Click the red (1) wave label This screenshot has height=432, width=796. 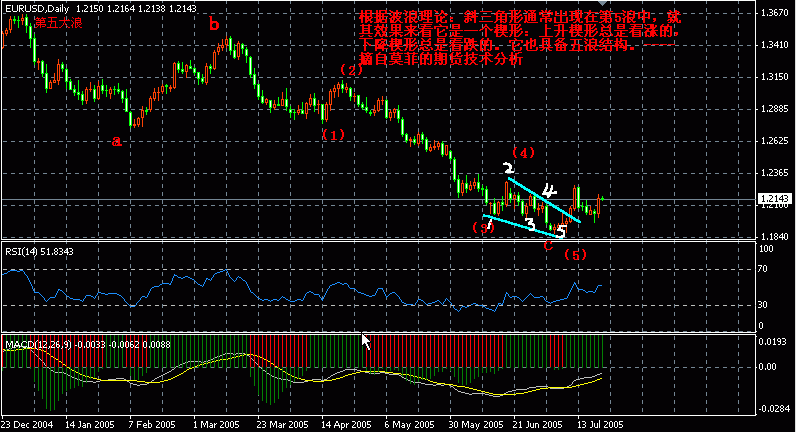[333, 135]
